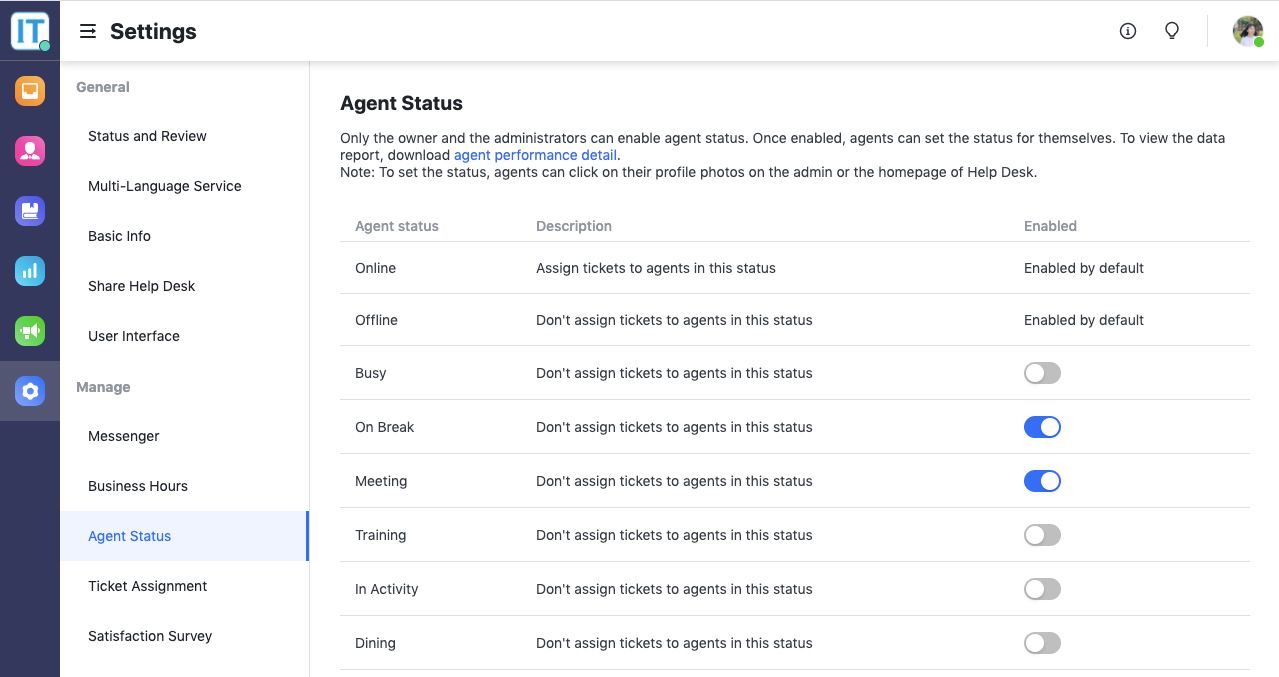Click the IT workspace logo
The width and height of the screenshot is (1279, 677).
(30, 30)
